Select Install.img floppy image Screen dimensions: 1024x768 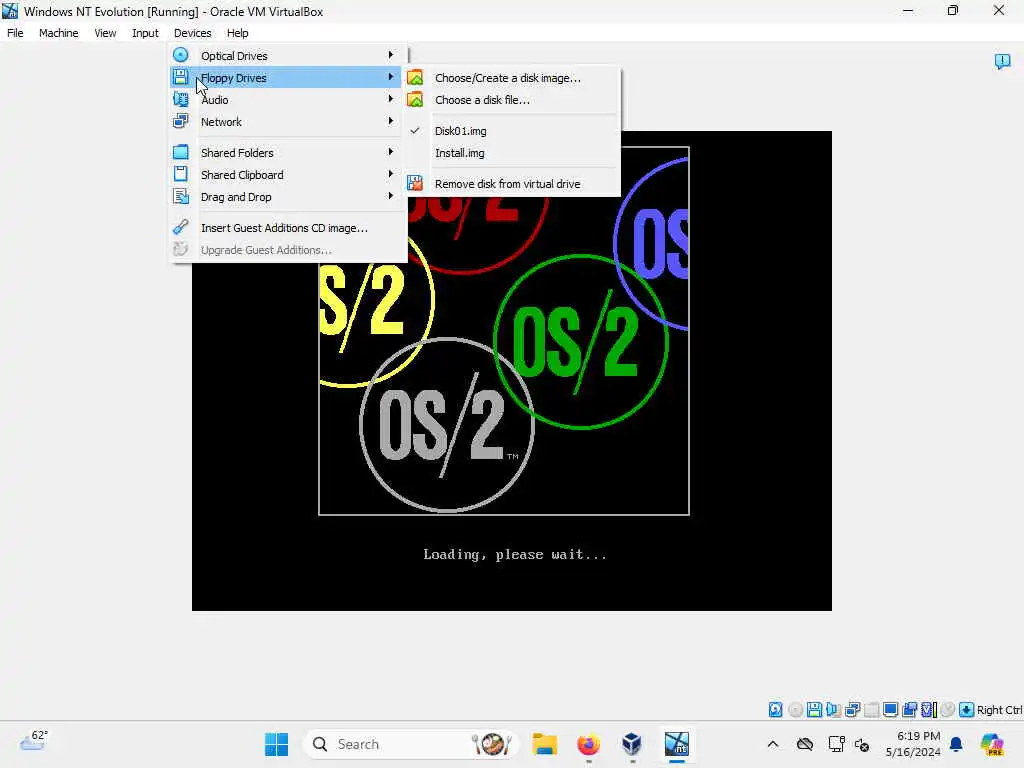513,153
